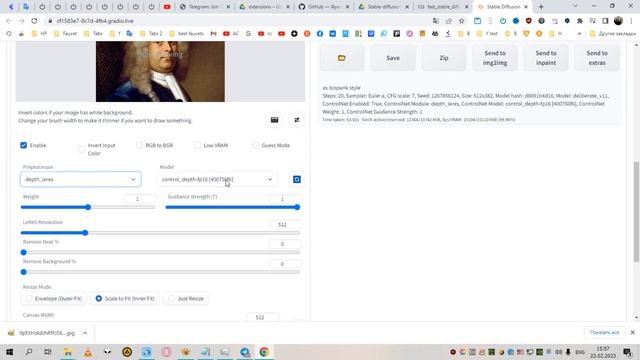Open File Explorer from the taskbar
The width and height of the screenshot is (640, 360).
68,352
